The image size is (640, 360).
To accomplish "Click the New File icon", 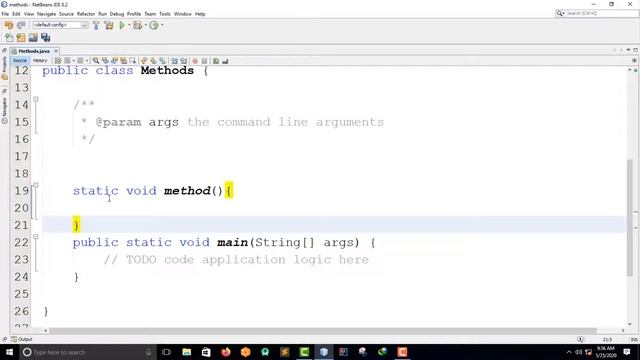I will [9, 38].
